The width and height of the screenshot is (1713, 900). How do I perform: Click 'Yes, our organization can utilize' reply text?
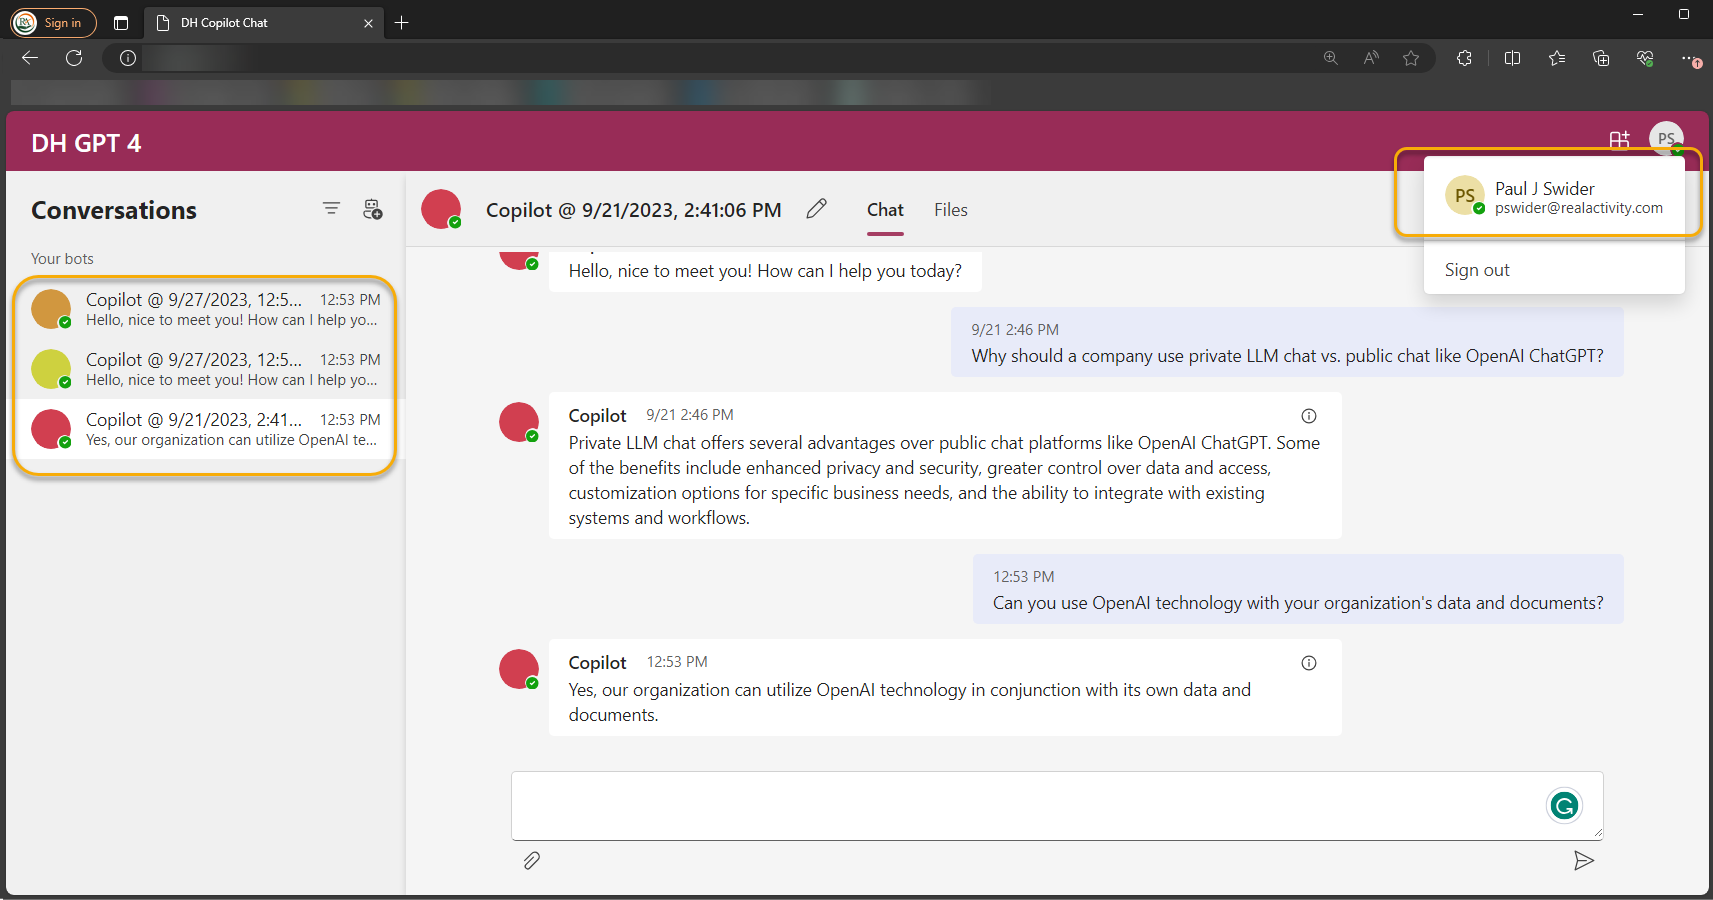910,702
